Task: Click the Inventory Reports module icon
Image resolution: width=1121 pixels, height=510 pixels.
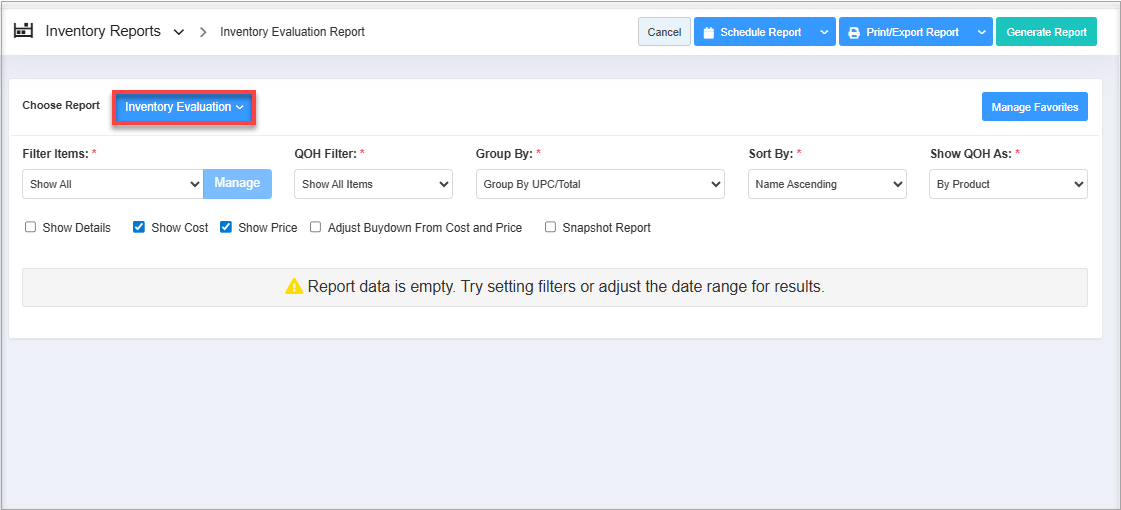Action: click(23, 31)
